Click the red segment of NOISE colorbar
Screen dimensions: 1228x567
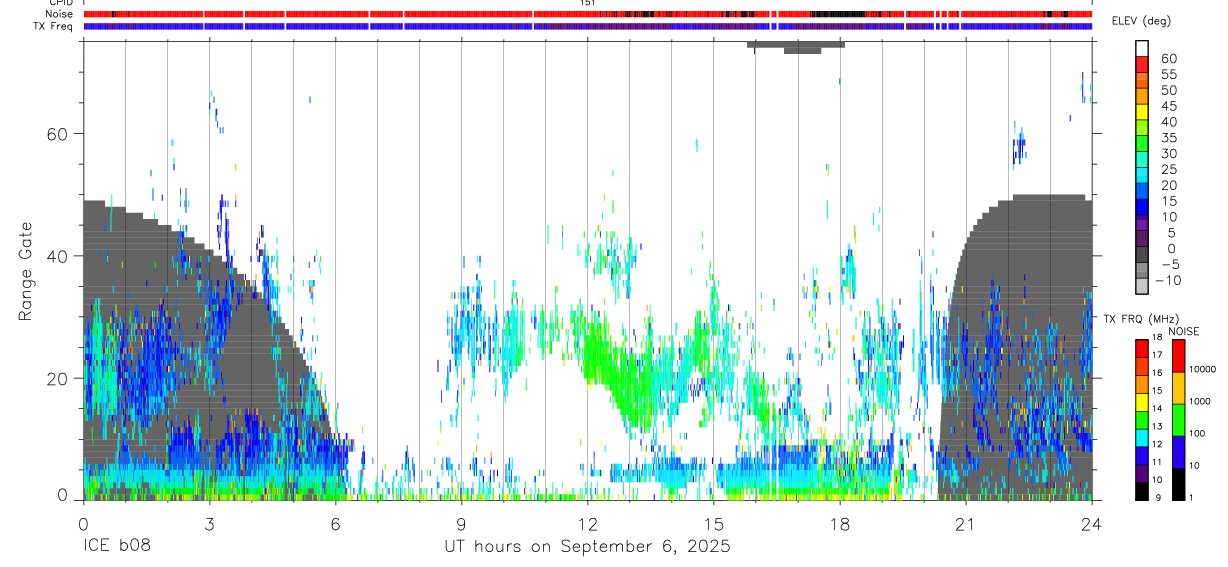pyautogui.click(x=1179, y=356)
